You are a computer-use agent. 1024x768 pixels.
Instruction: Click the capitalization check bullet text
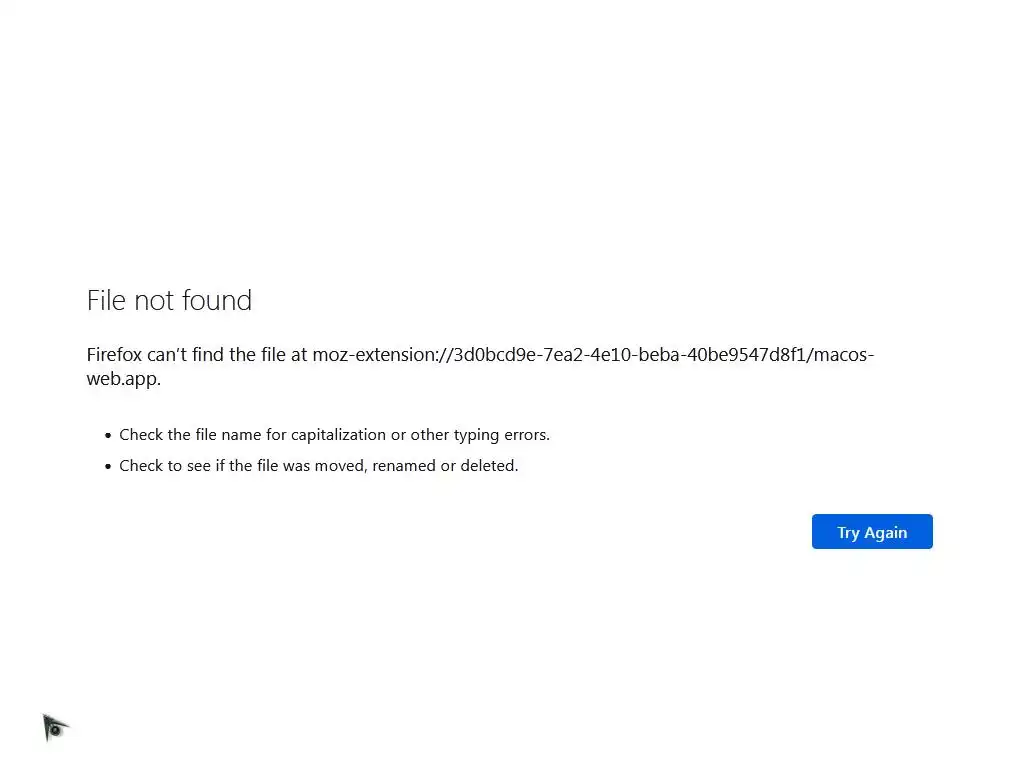[334, 435]
